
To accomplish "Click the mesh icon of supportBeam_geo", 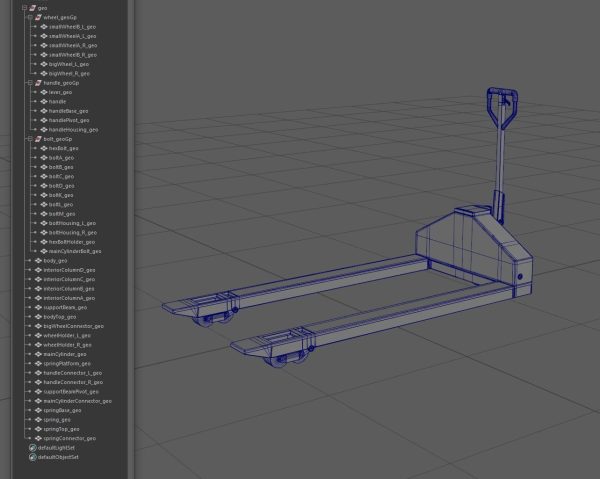I will click(x=38, y=307).
